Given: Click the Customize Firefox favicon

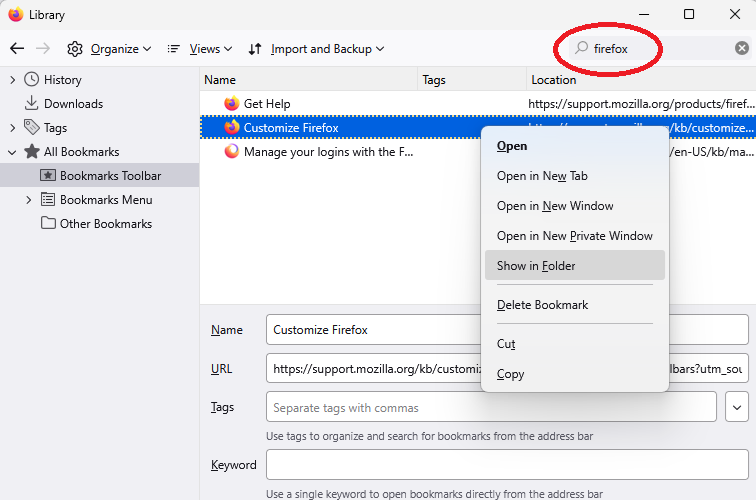Looking at the screenshot, I should (232, 127).
